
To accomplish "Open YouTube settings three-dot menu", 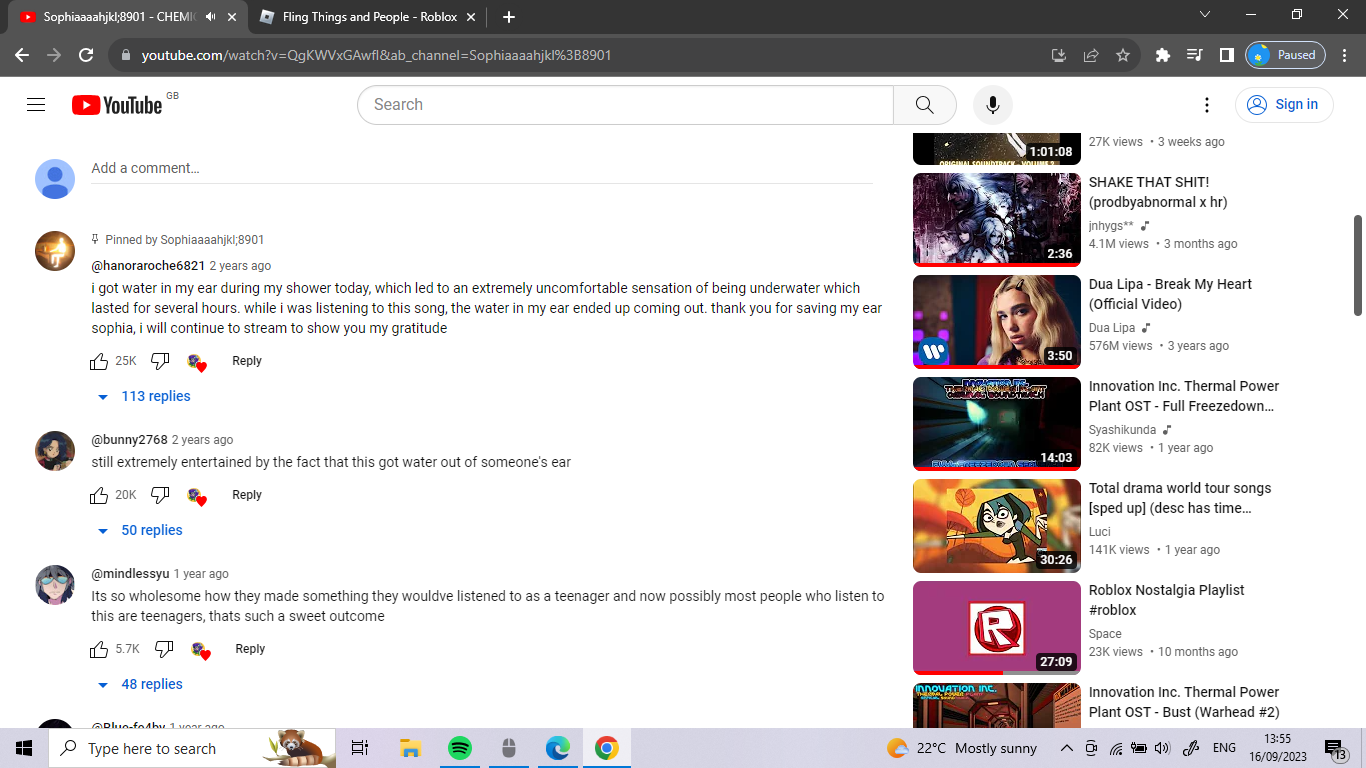I will (x=1207, y=105).
